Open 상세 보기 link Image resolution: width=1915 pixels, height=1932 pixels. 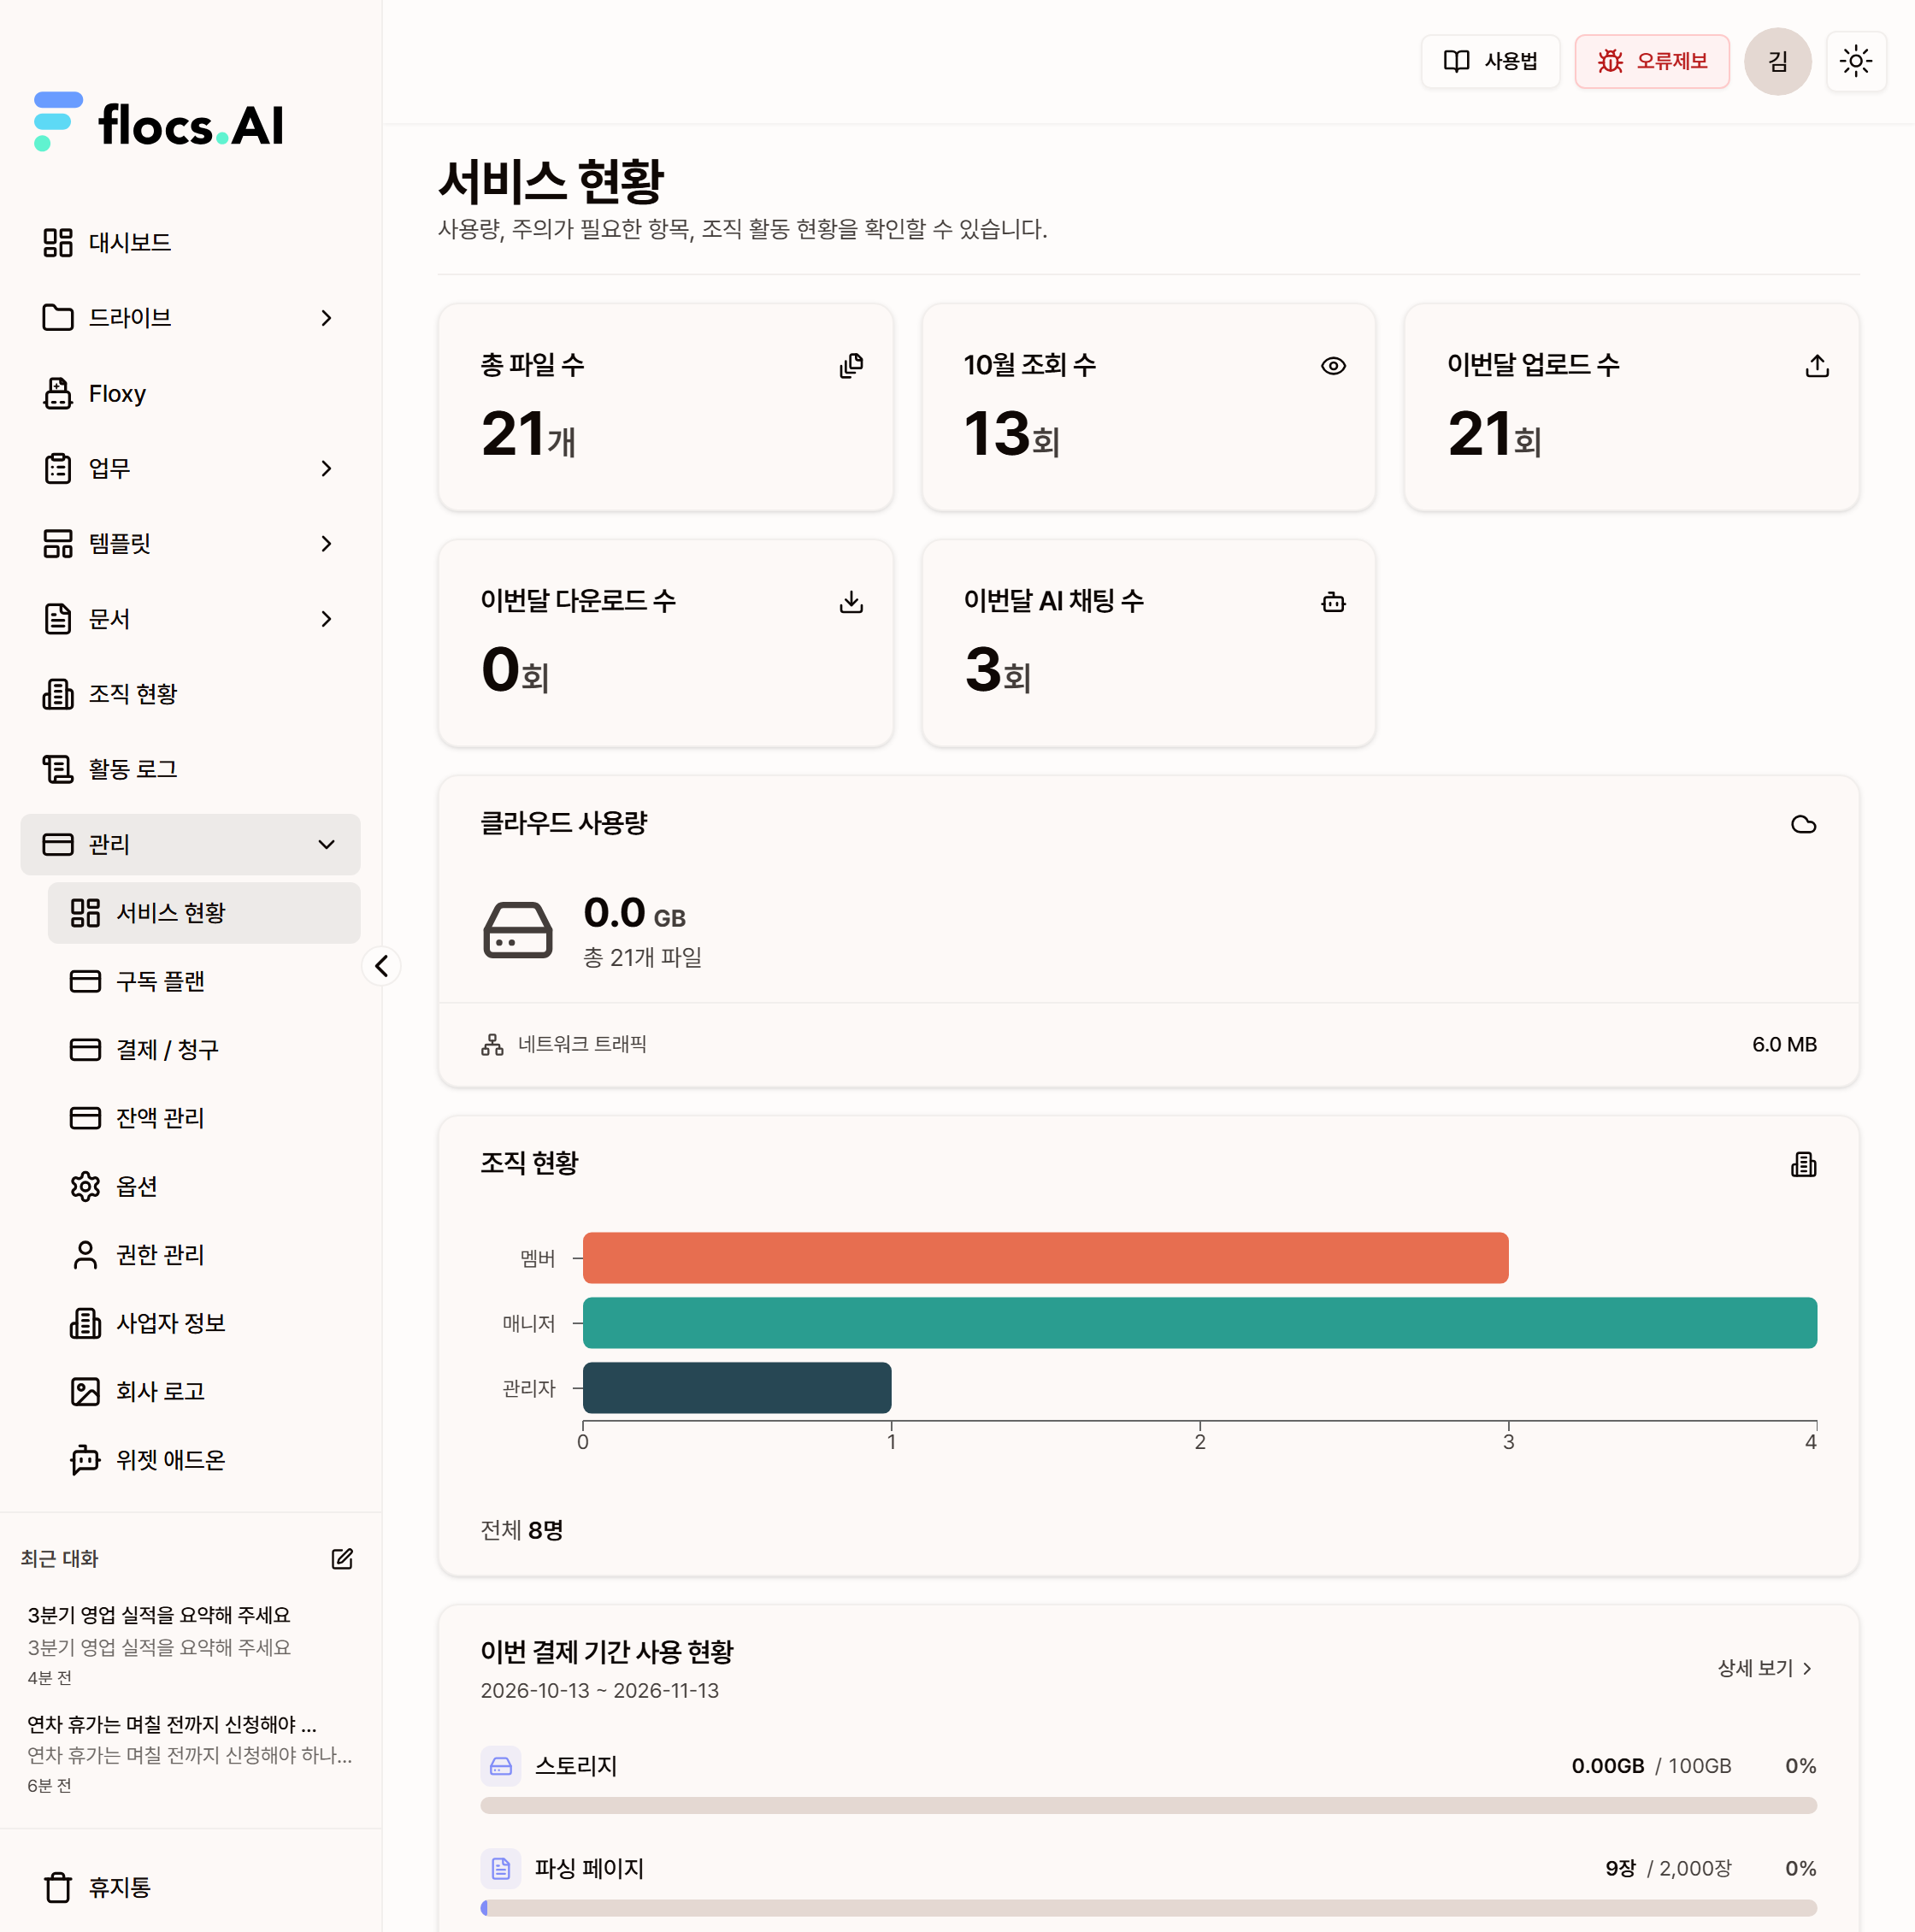tap(1765, 1668)
